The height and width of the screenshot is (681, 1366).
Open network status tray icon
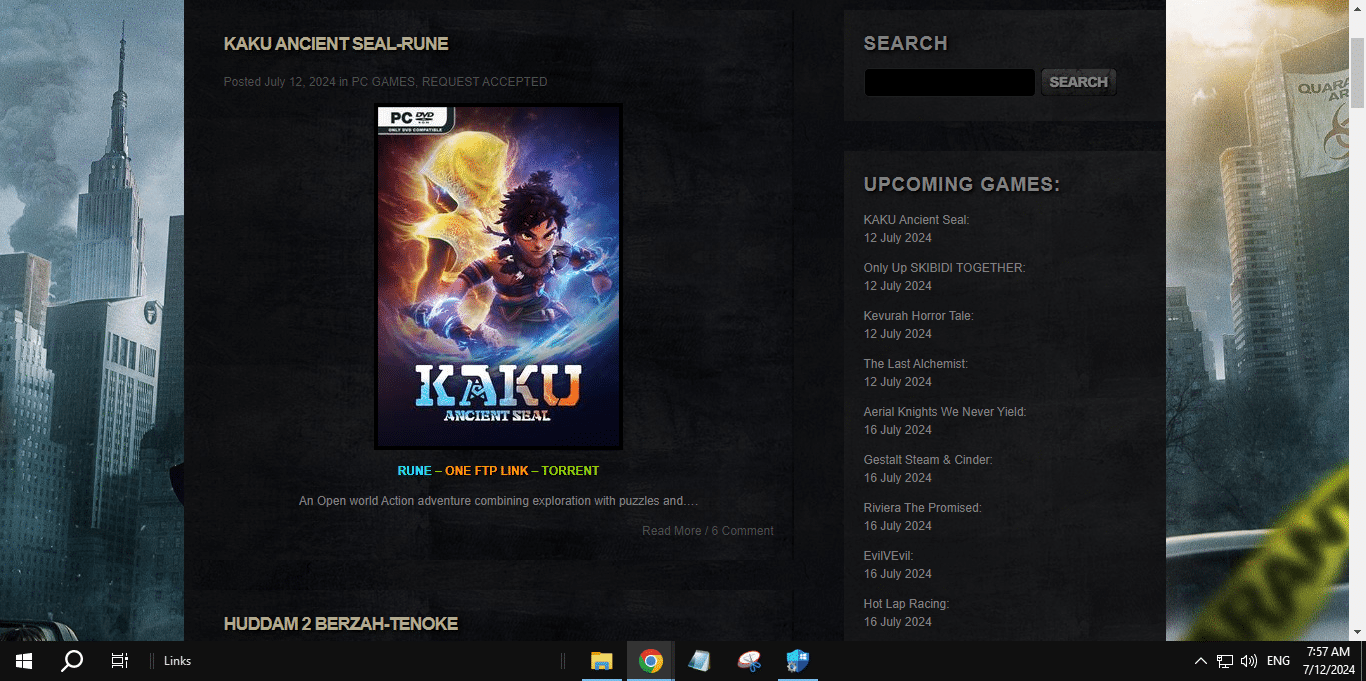(1225, 661)
